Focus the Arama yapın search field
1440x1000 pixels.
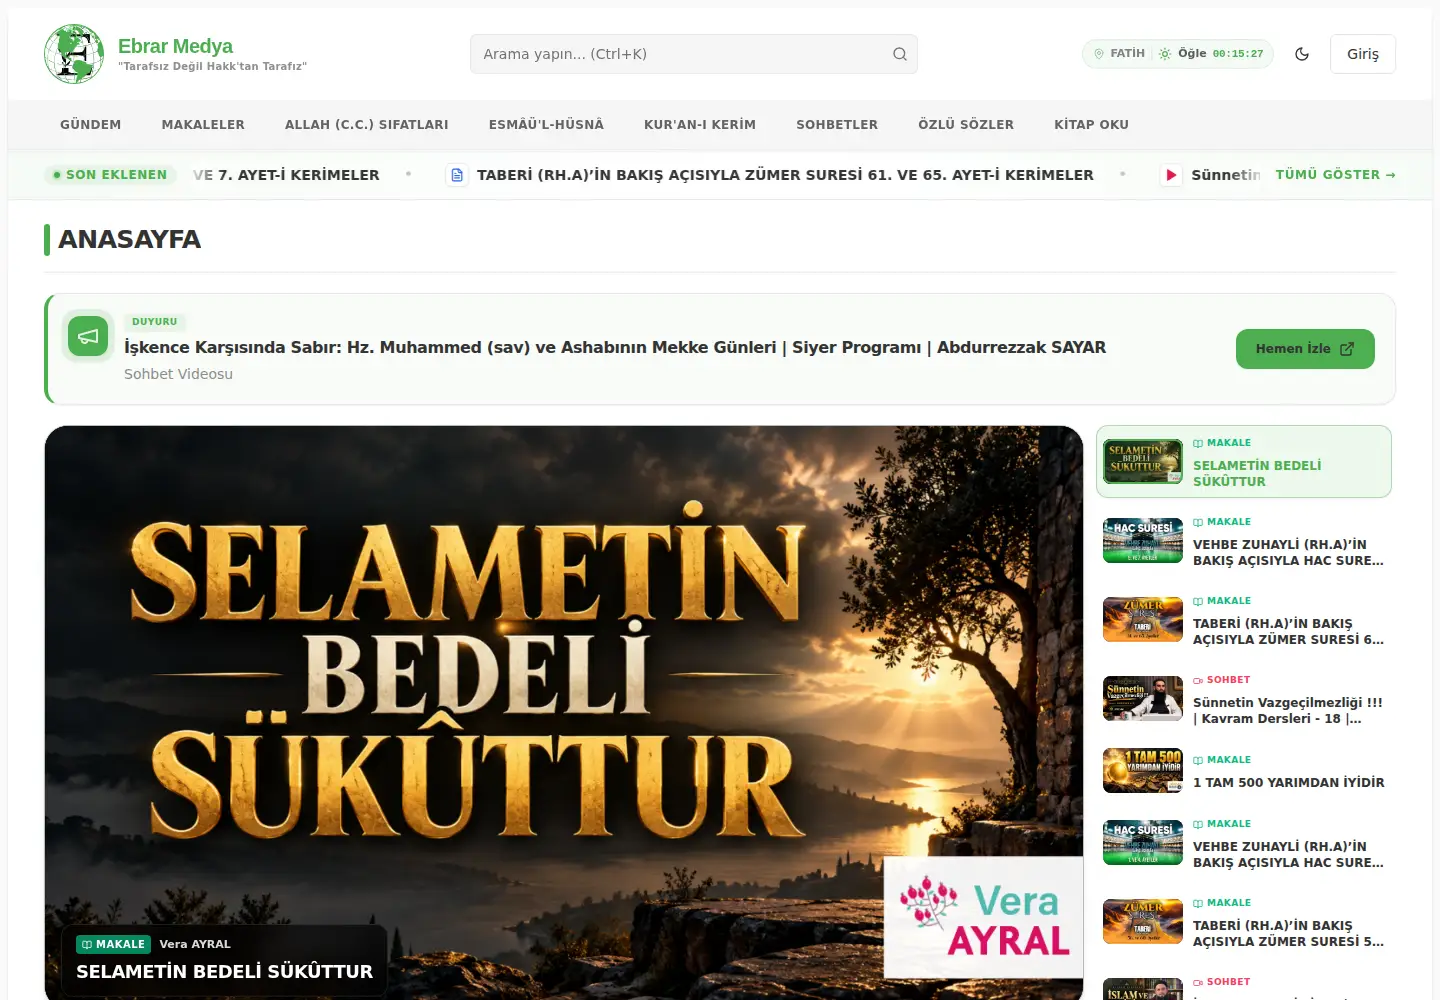tap(694, 54)
